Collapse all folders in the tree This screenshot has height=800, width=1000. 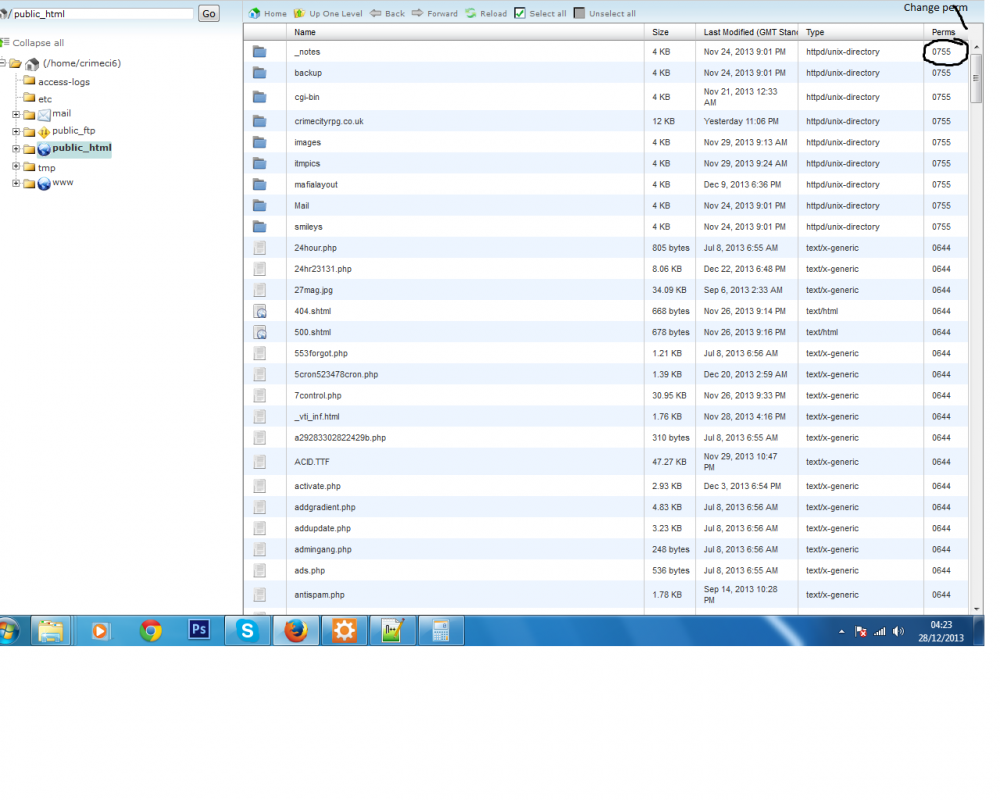[x=37, y=43]
